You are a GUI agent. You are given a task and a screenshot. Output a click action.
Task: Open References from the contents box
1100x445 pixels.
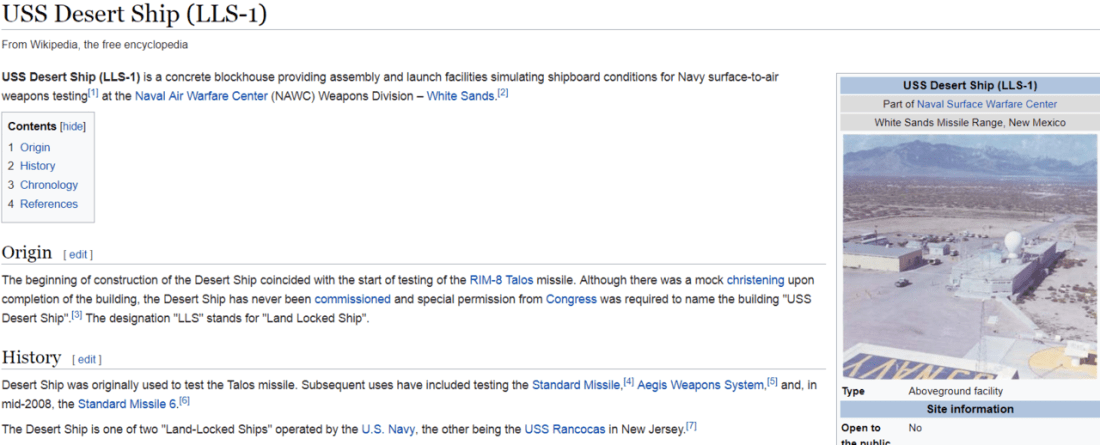[49, 204]
